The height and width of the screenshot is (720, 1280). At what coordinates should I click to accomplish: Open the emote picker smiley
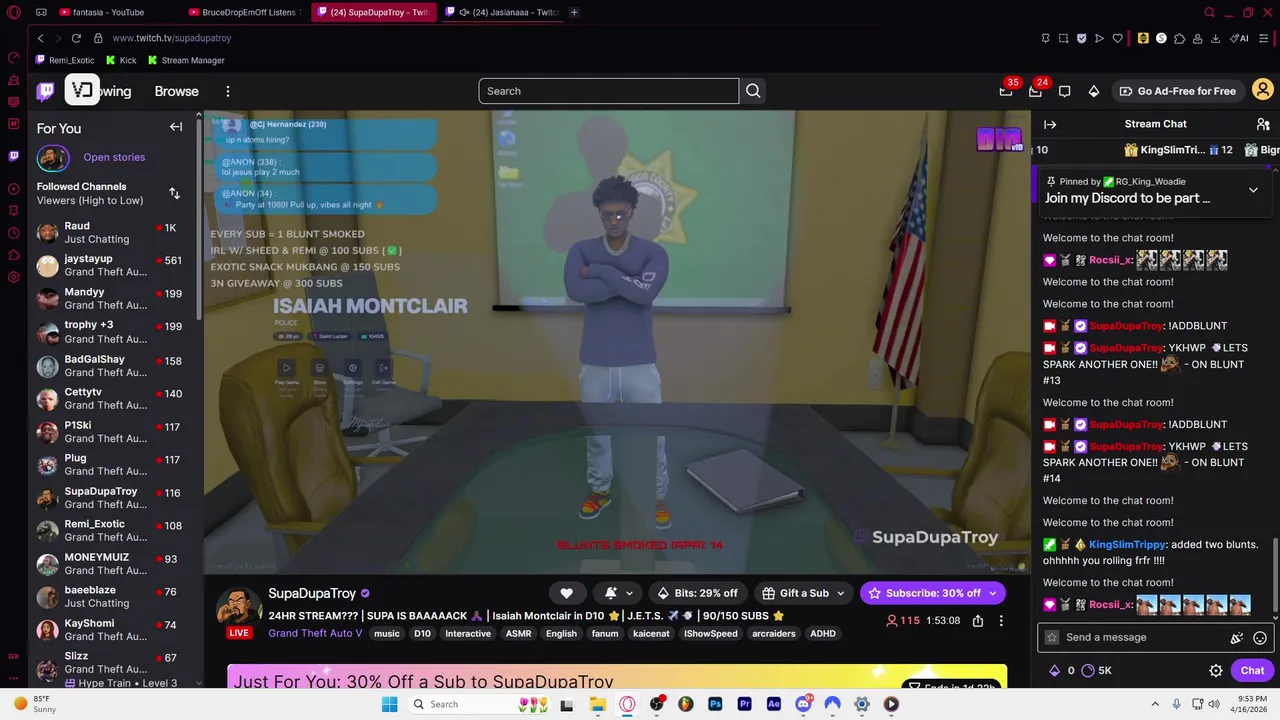pyautogui.click(x=1260, y=638)
